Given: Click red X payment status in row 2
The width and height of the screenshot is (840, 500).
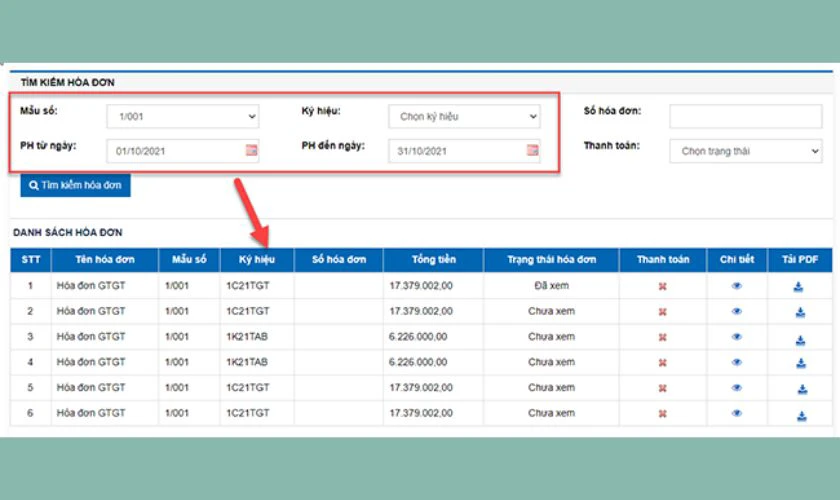Looking at the screenshot, I should point(662,311).
